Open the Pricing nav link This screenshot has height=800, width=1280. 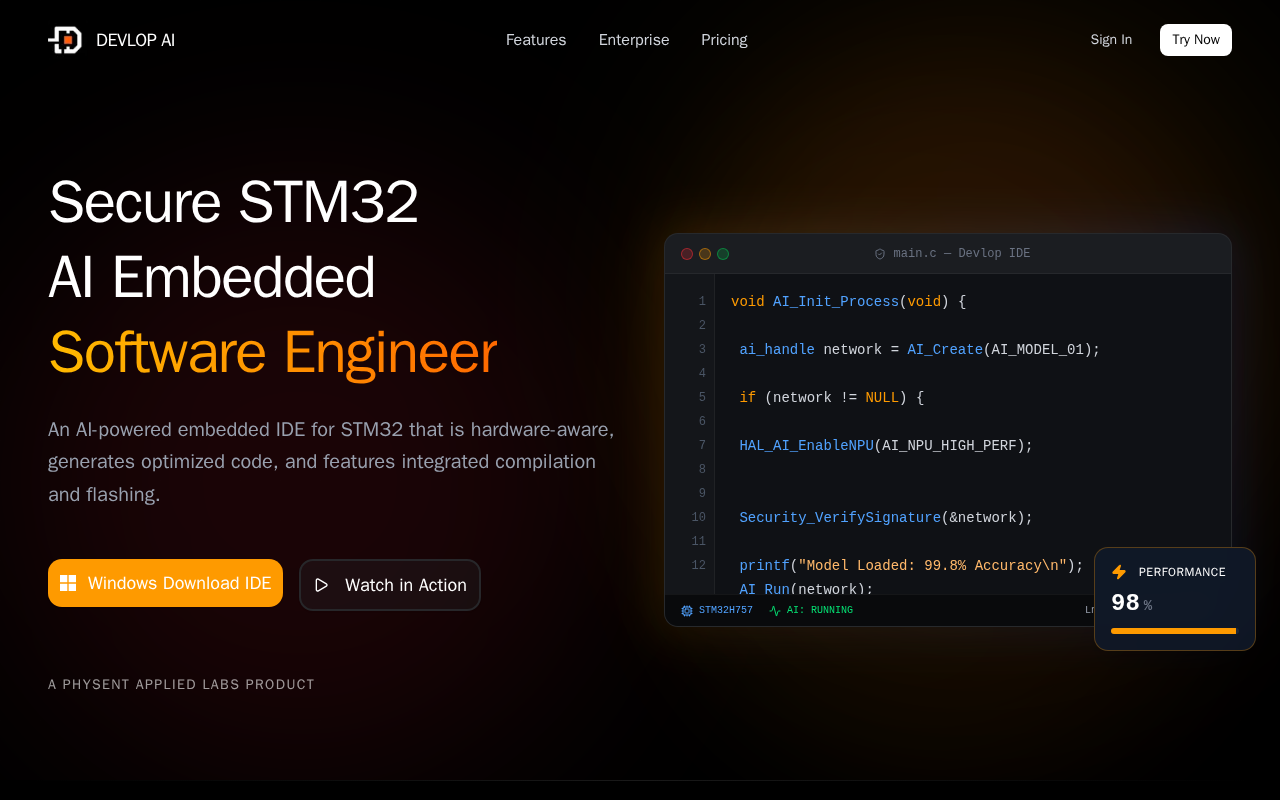click(x=724, y=40)
